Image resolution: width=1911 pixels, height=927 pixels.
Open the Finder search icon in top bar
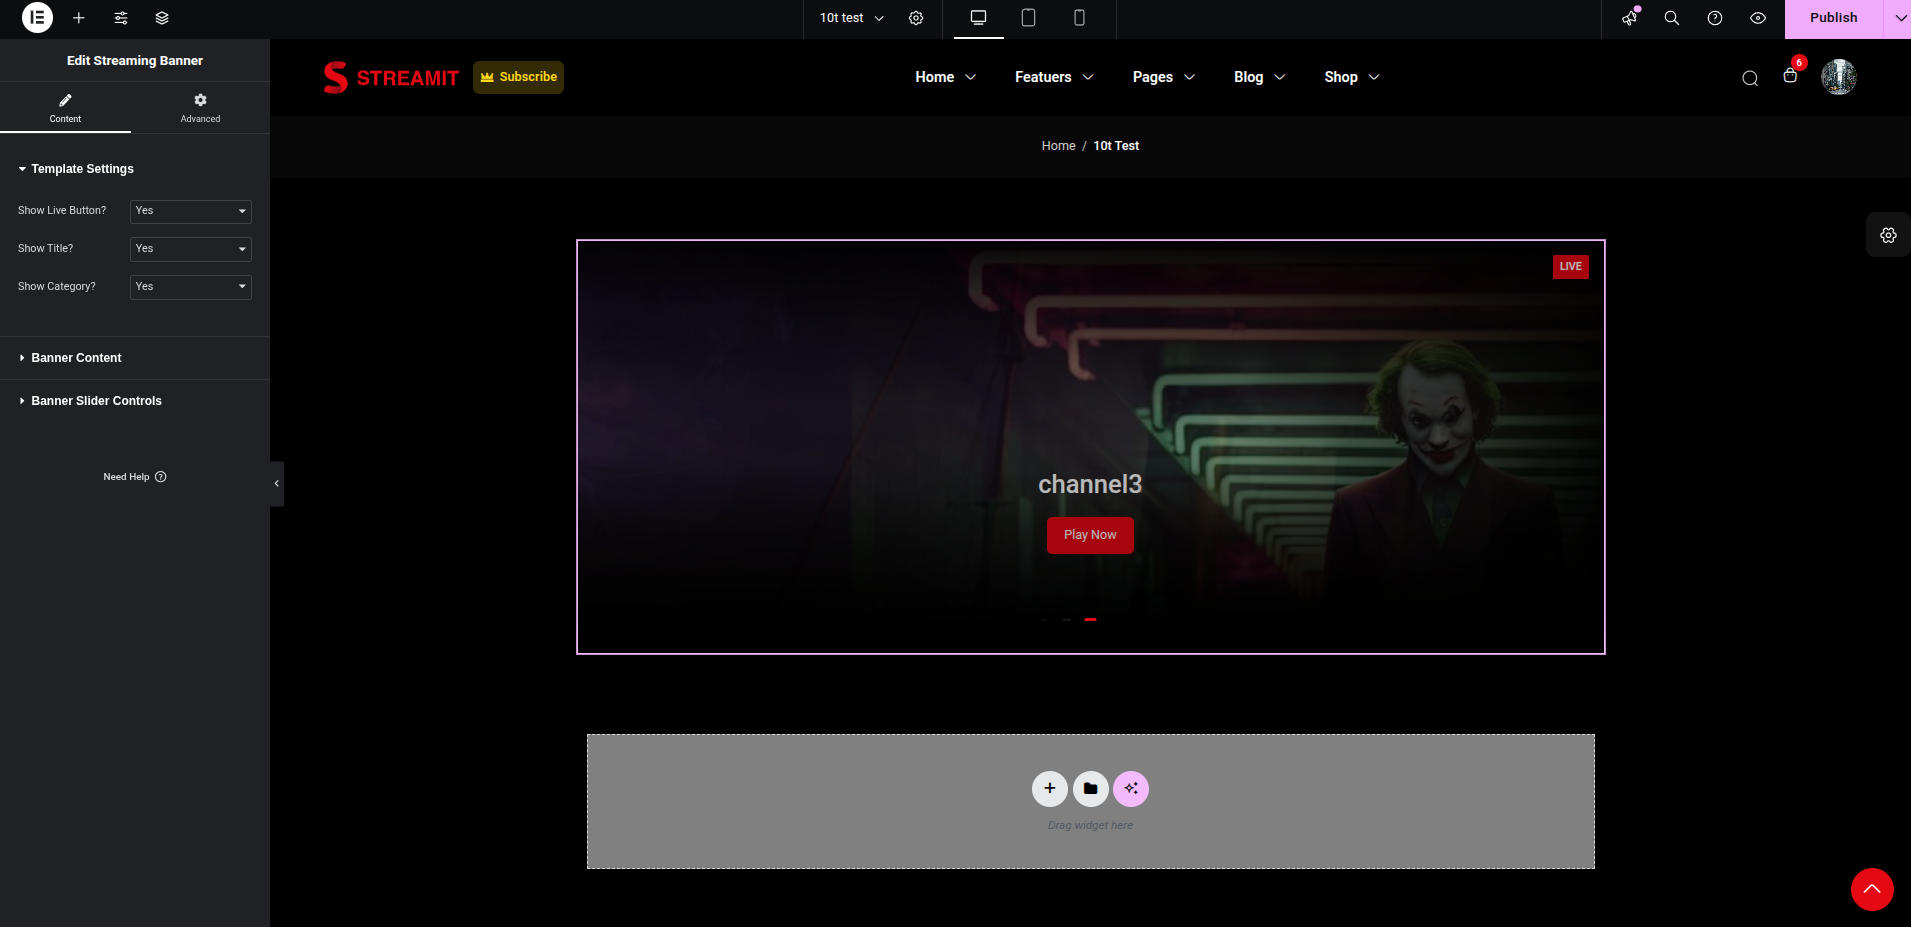coord(1672,18)
